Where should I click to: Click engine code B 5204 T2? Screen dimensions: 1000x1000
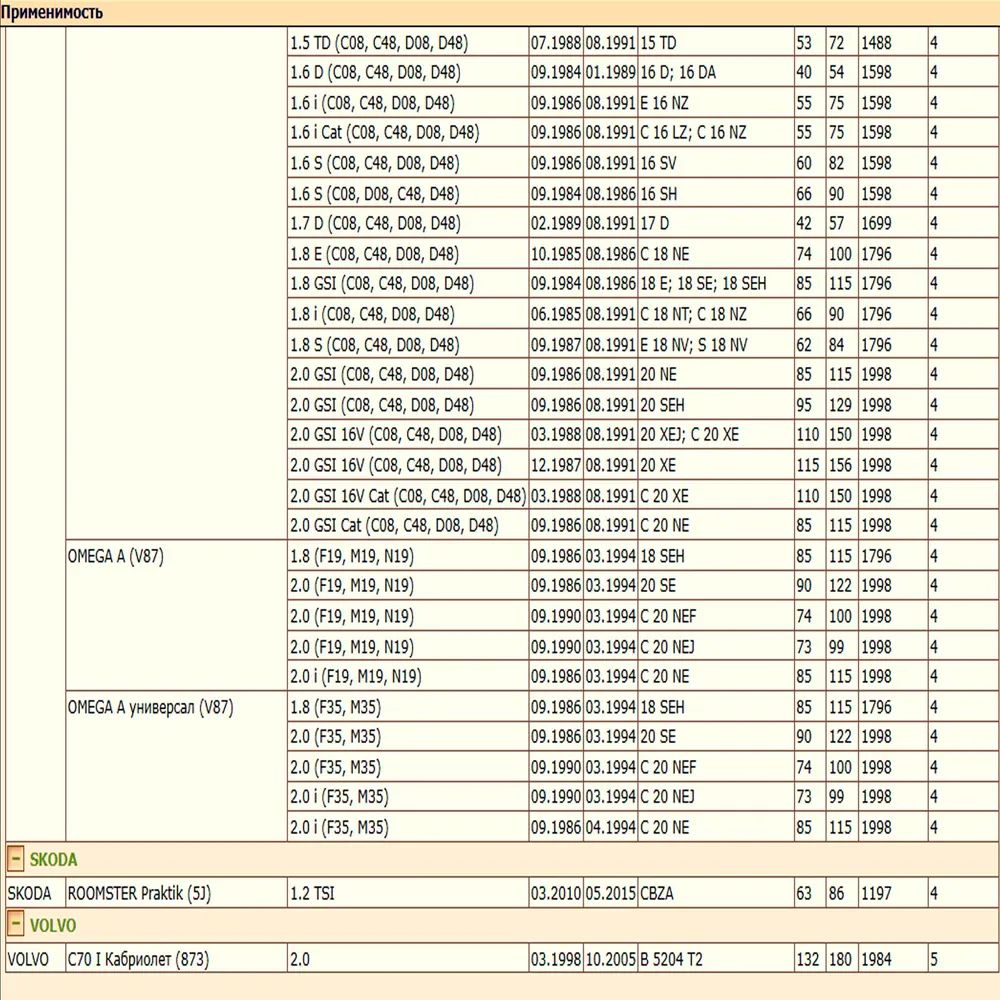coord(671,959)
